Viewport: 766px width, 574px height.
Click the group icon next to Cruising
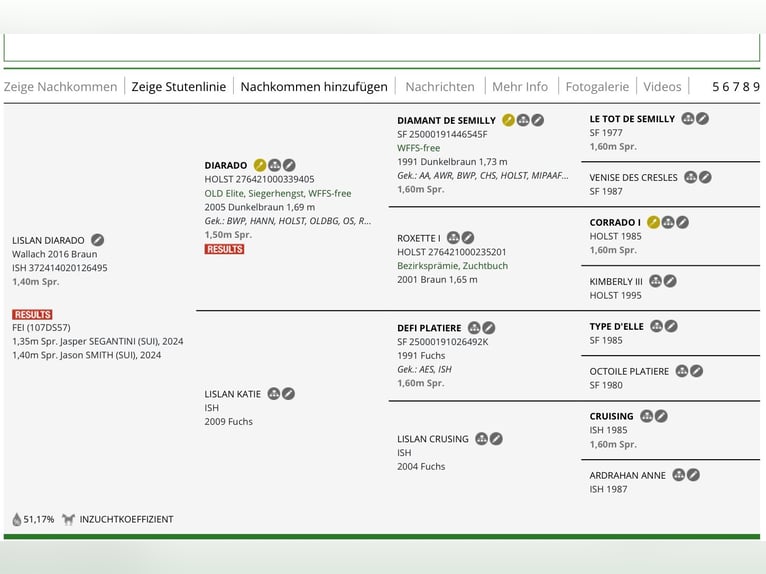(x=646, y=416)
